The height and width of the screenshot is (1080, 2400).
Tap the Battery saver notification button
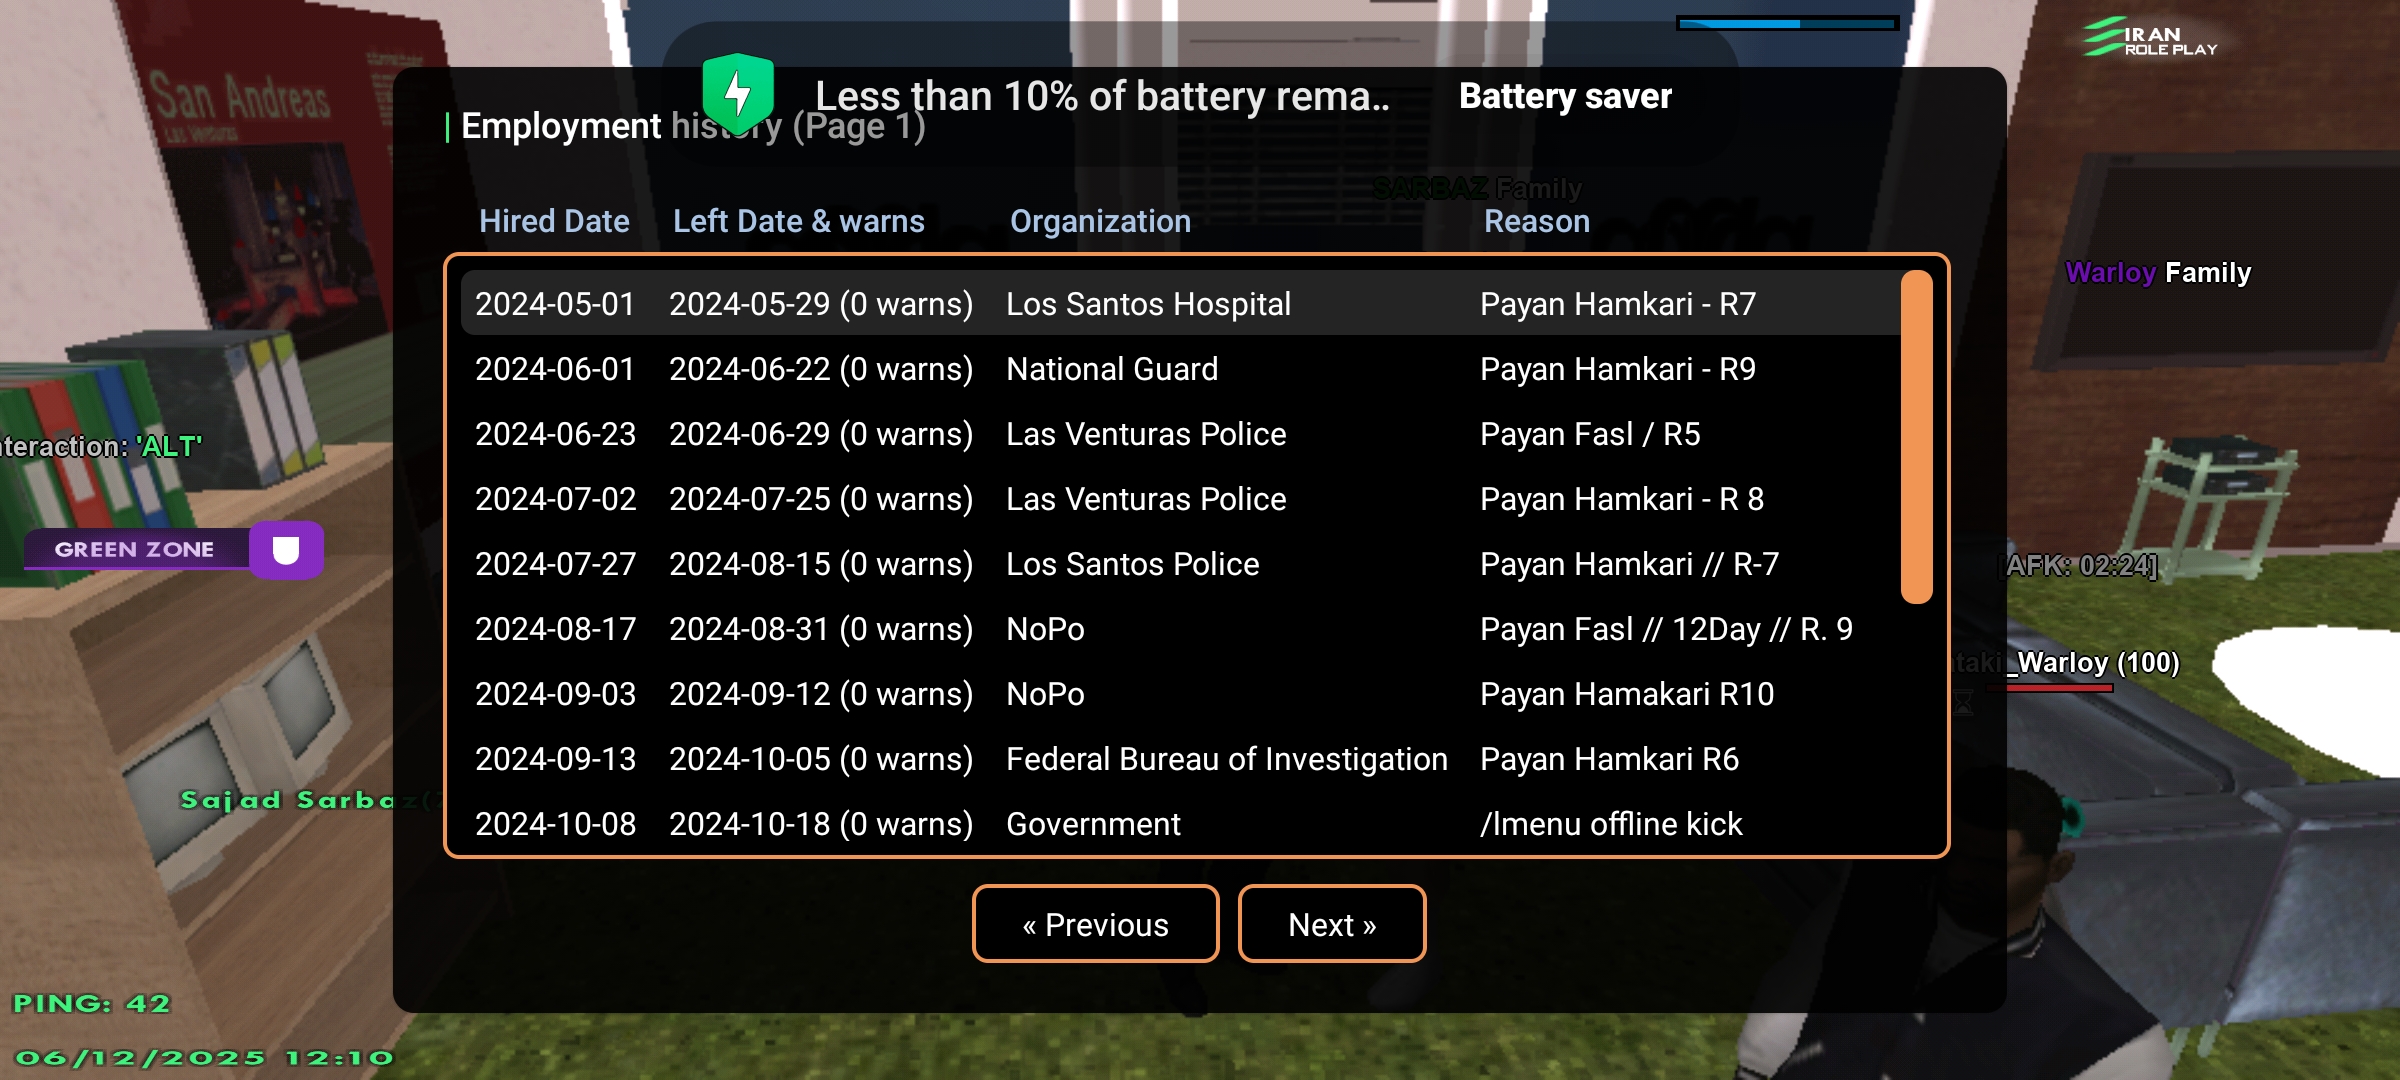click(x=1564, y=96)
